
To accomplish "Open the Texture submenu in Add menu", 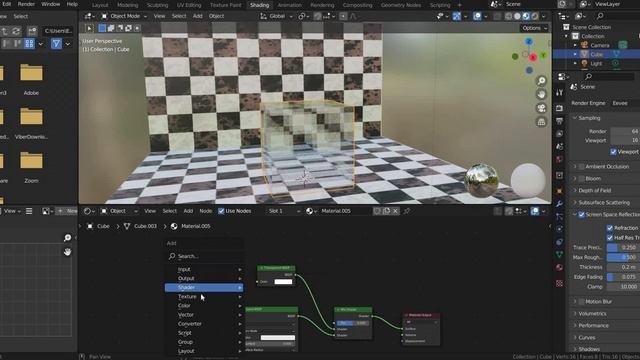I will click(204, 296).
